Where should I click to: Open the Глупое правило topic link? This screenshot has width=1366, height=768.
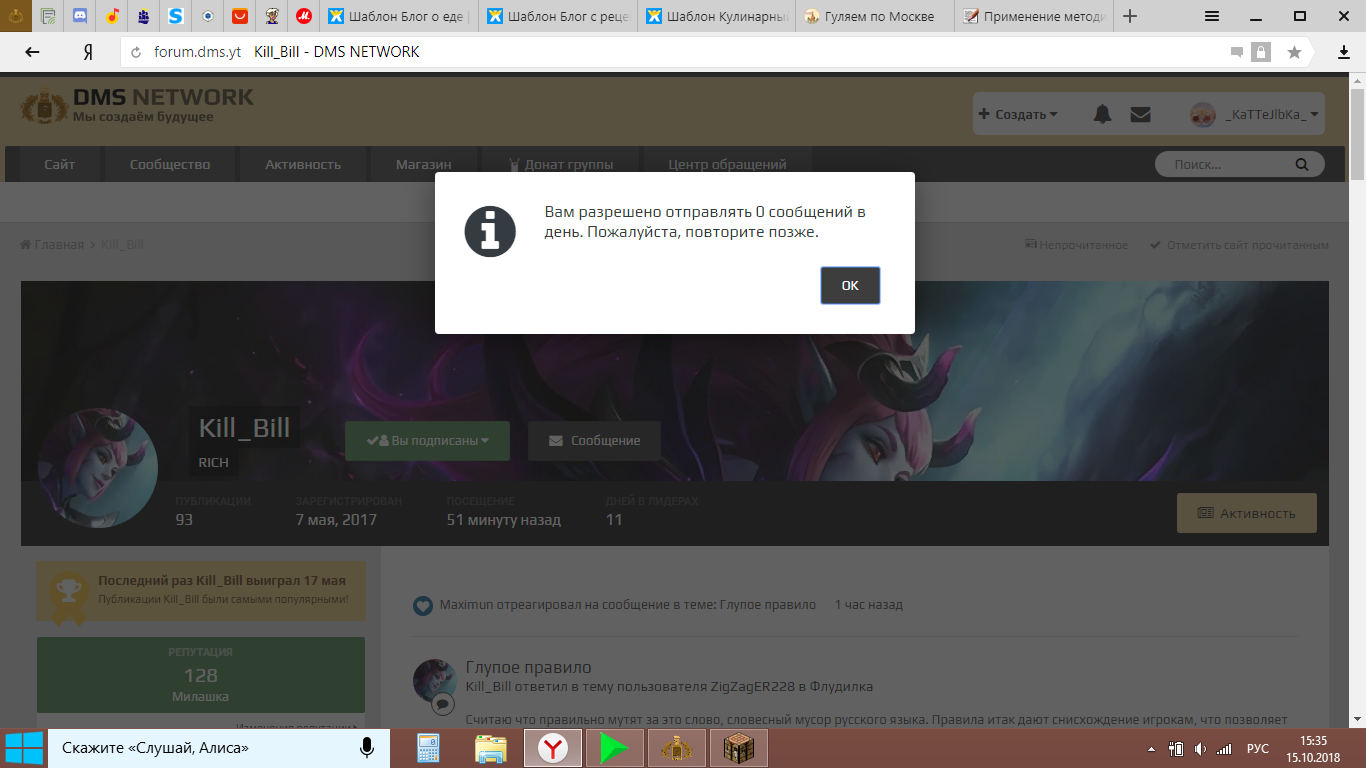(x=528, y=667)
